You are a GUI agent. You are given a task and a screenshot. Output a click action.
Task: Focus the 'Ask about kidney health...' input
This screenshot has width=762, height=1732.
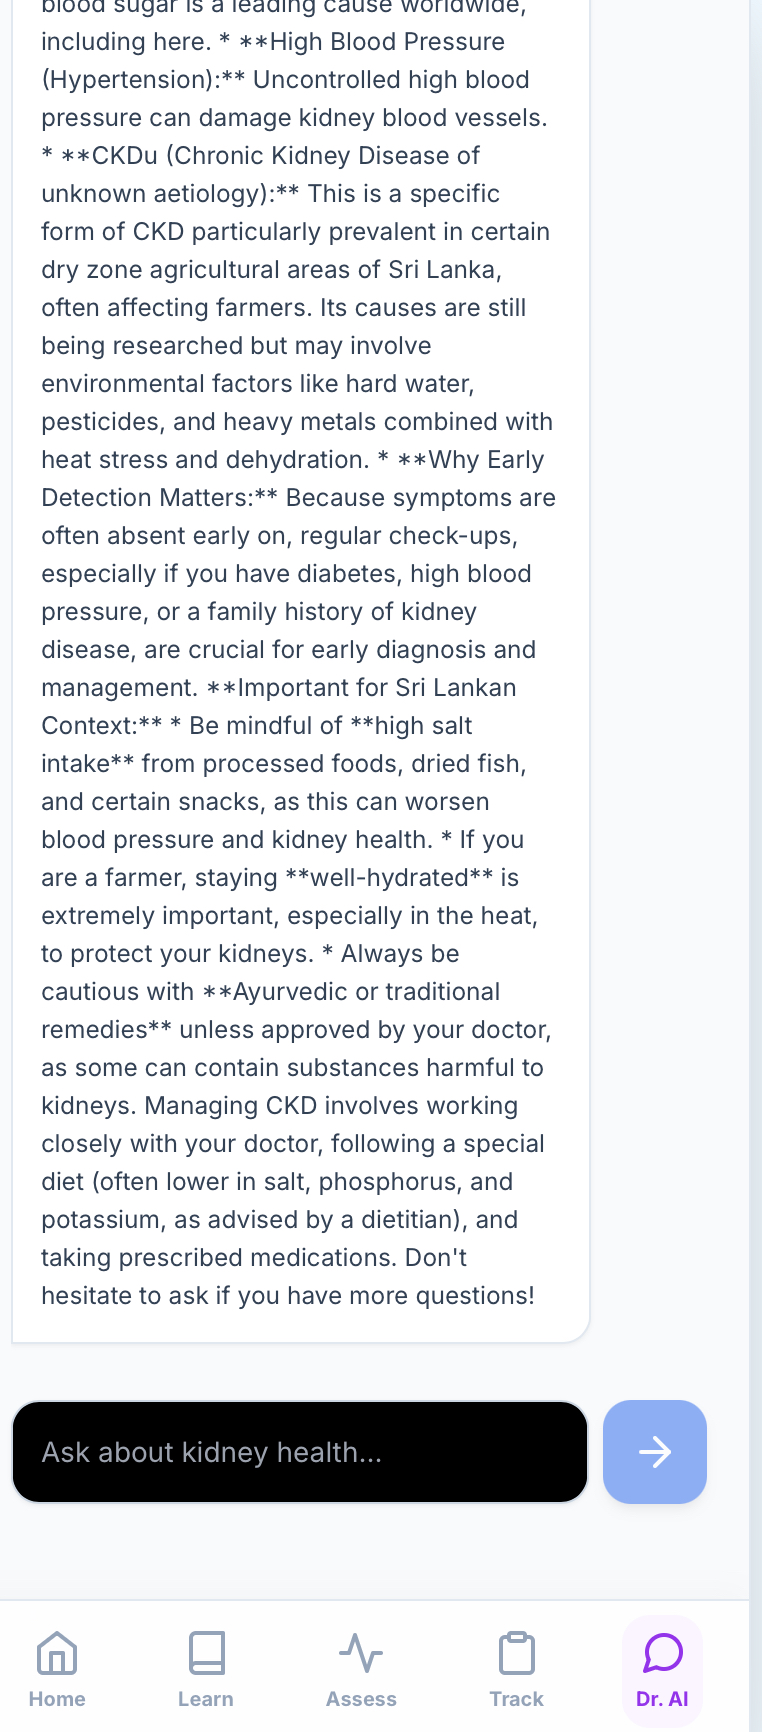[300, 1452]
